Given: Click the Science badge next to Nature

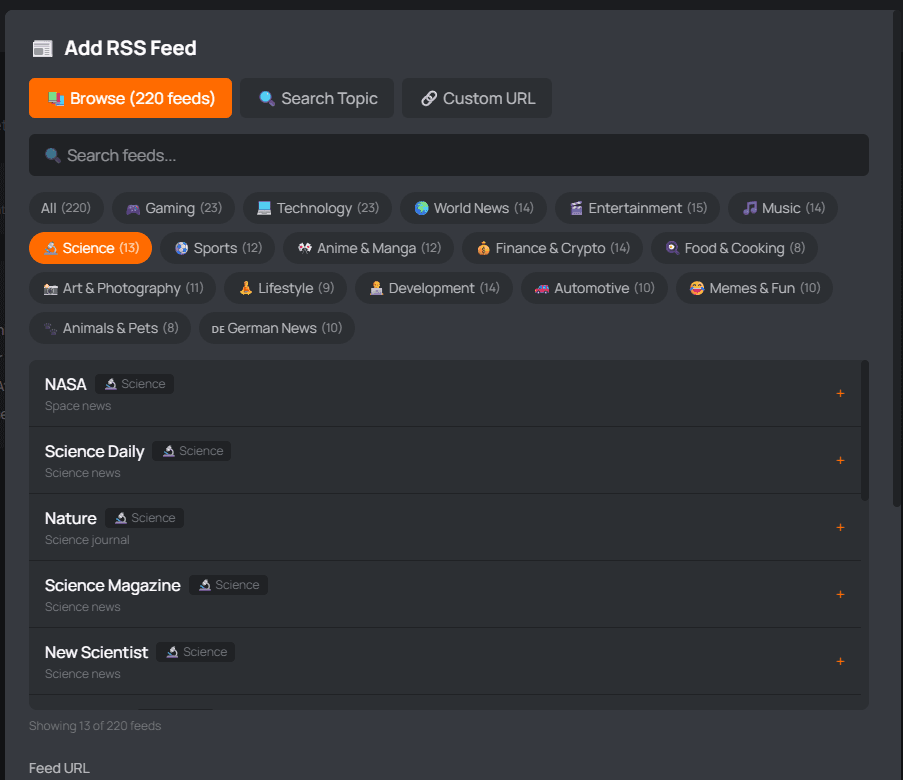Looking at the screenshot, I should coord(144,518).
